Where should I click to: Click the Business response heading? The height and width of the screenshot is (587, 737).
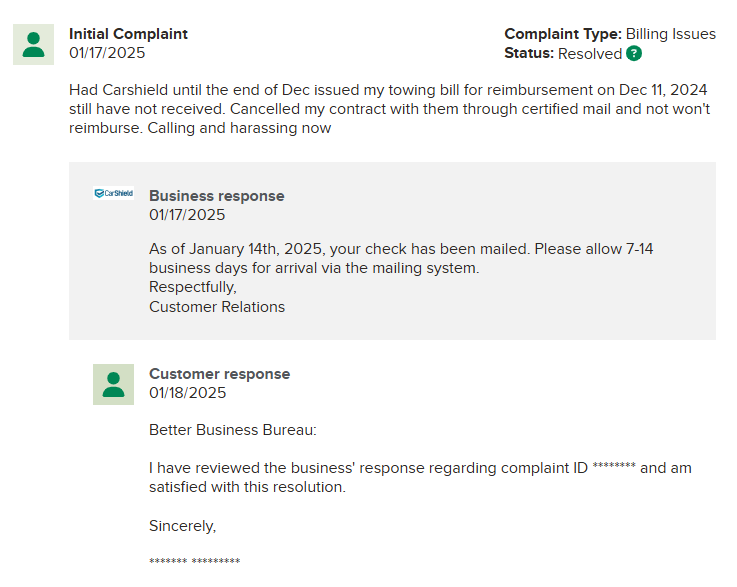[x=216, y=196]
